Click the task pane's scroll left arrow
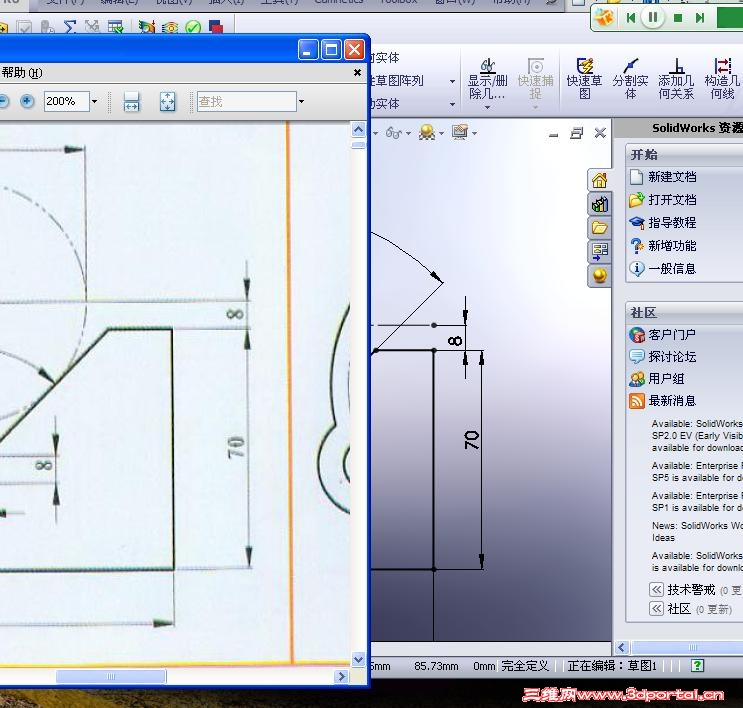The height and width of the screenshot is (708, 743). 622,647
